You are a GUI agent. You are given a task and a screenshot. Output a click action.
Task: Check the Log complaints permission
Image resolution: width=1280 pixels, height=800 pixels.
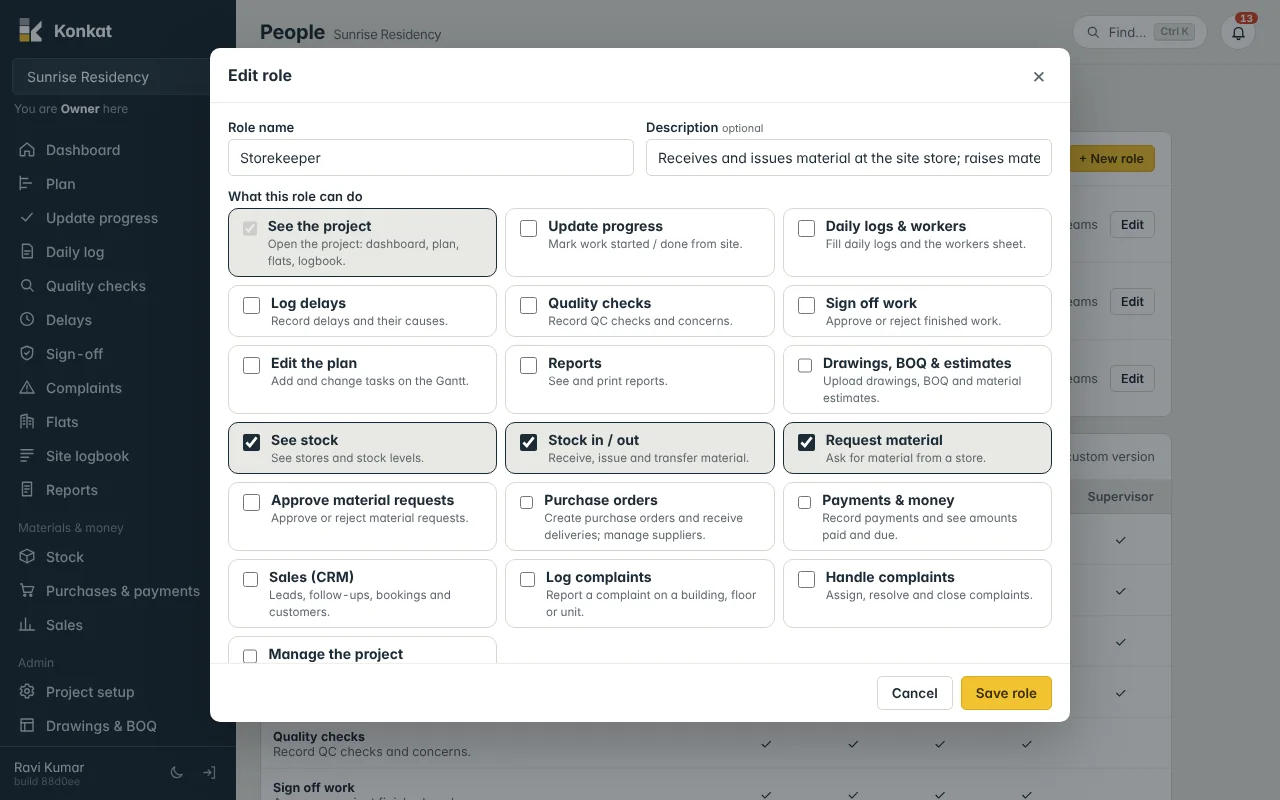pos(528,580)
